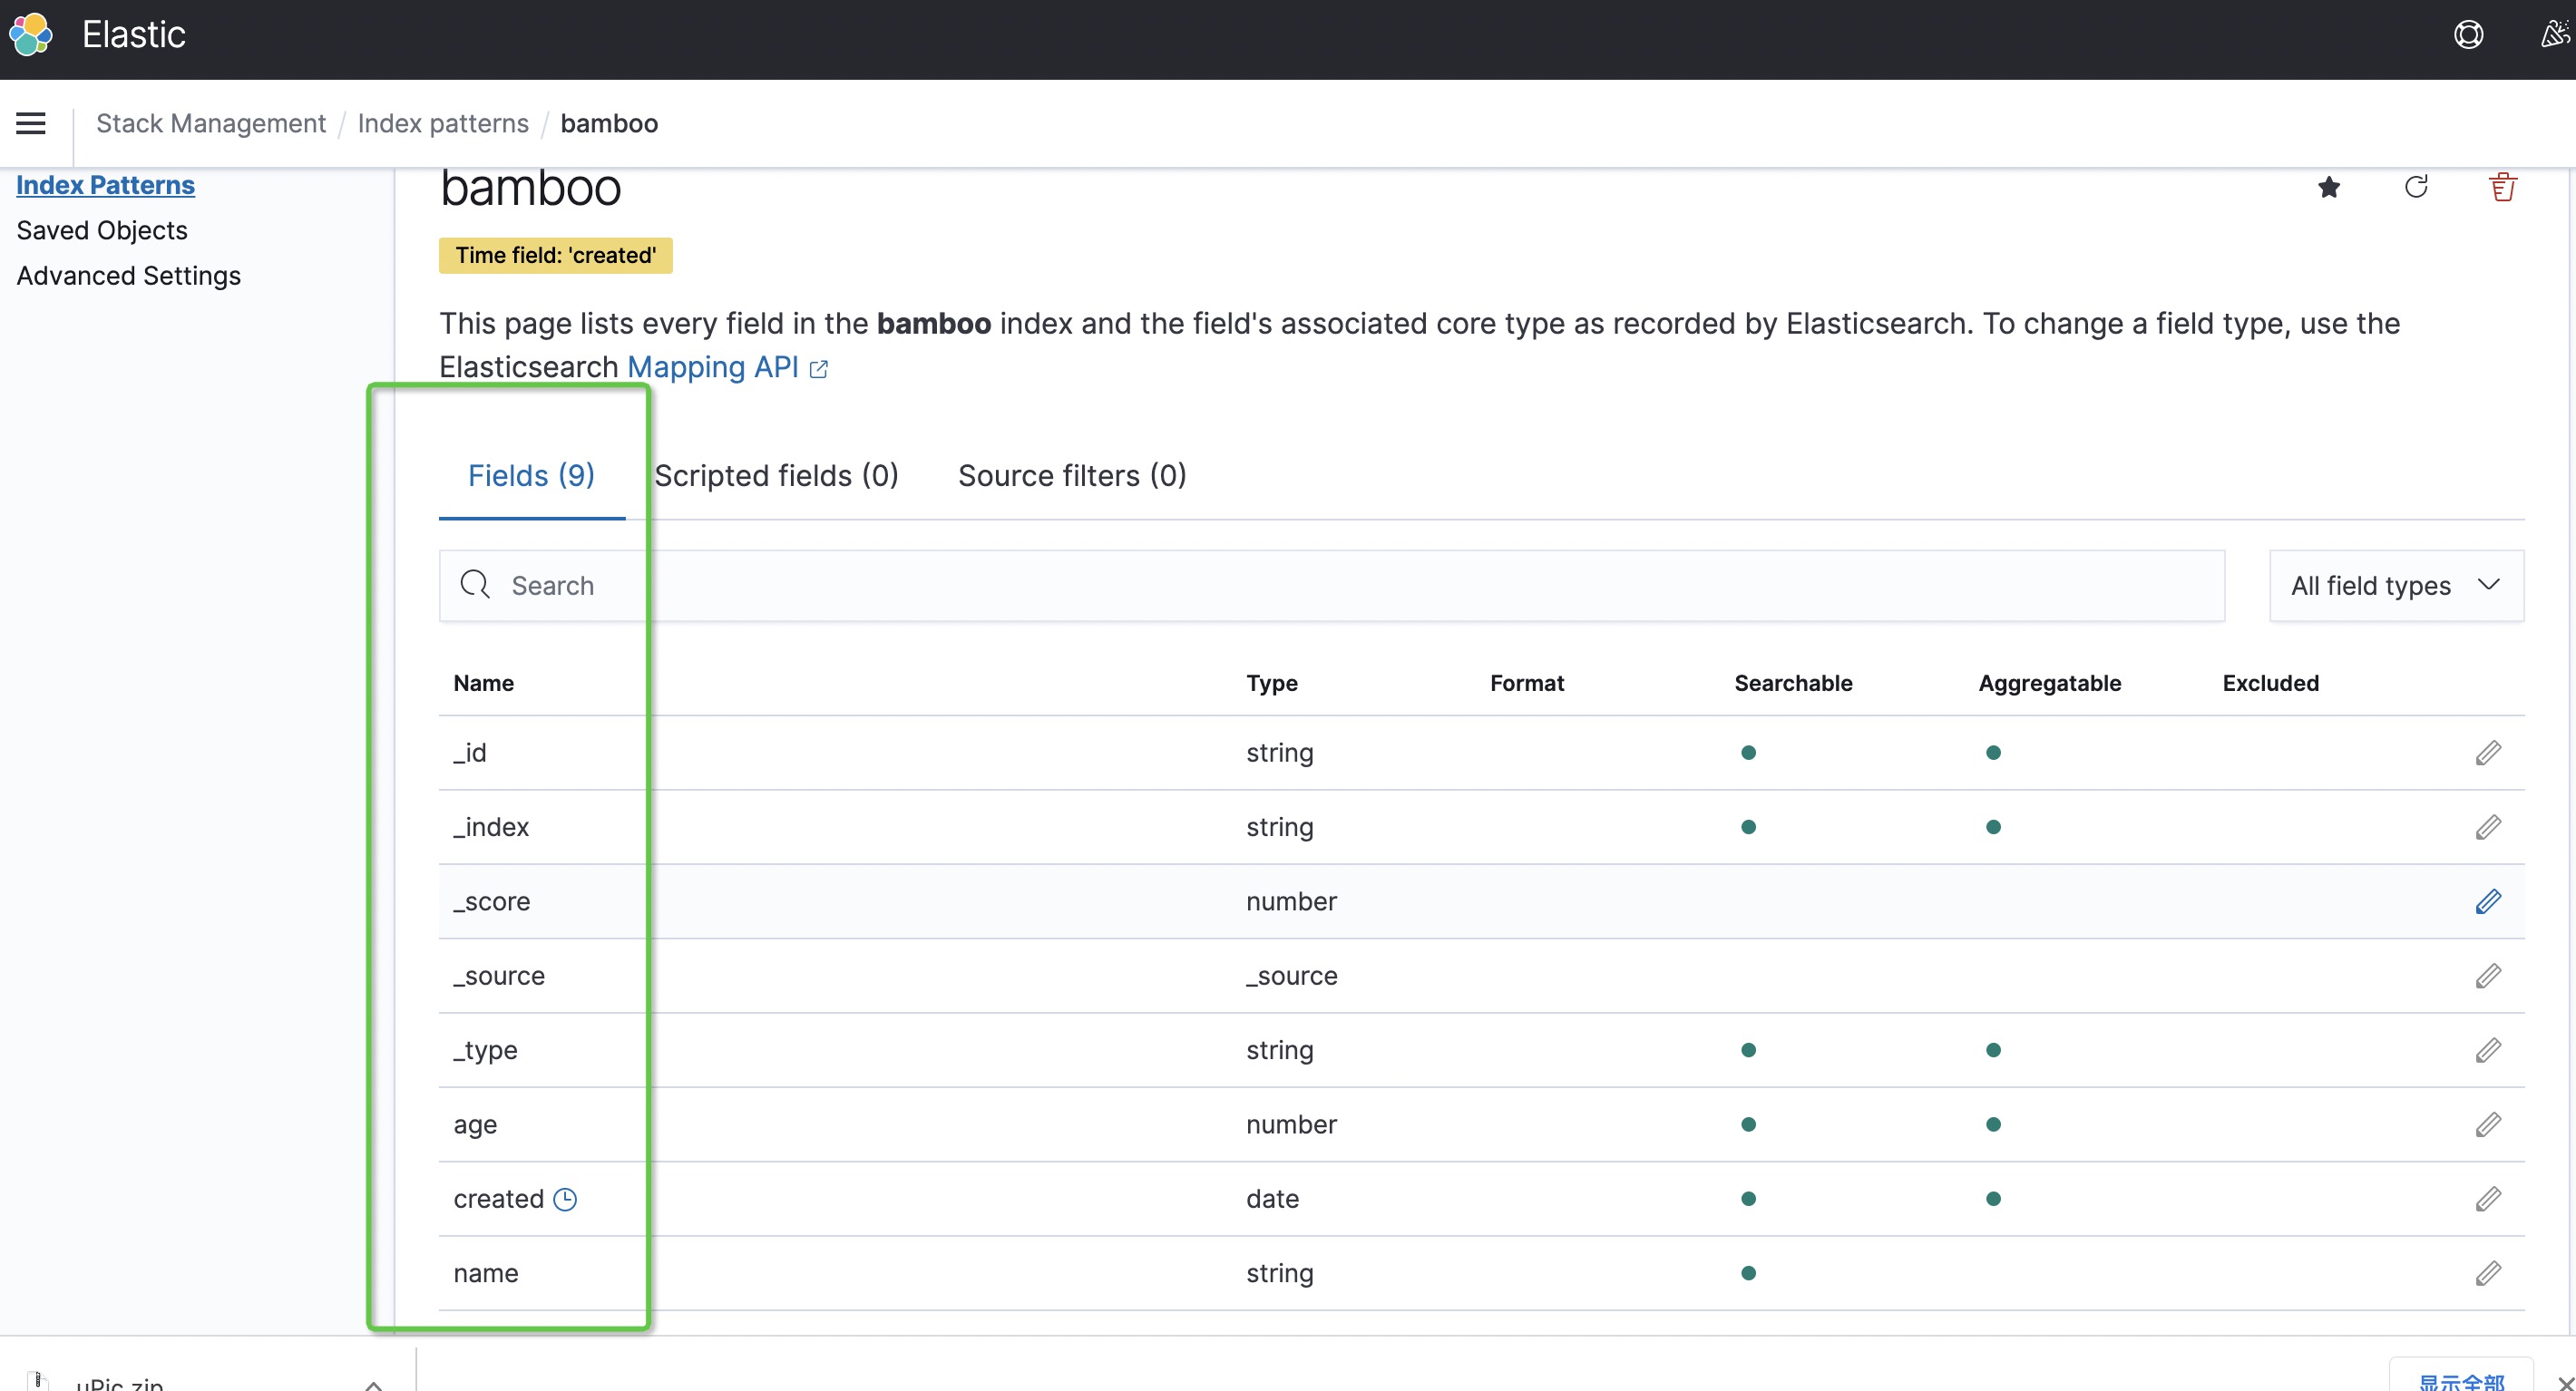Edit the _score field
The image size is (2576, 1391).
2488,901
